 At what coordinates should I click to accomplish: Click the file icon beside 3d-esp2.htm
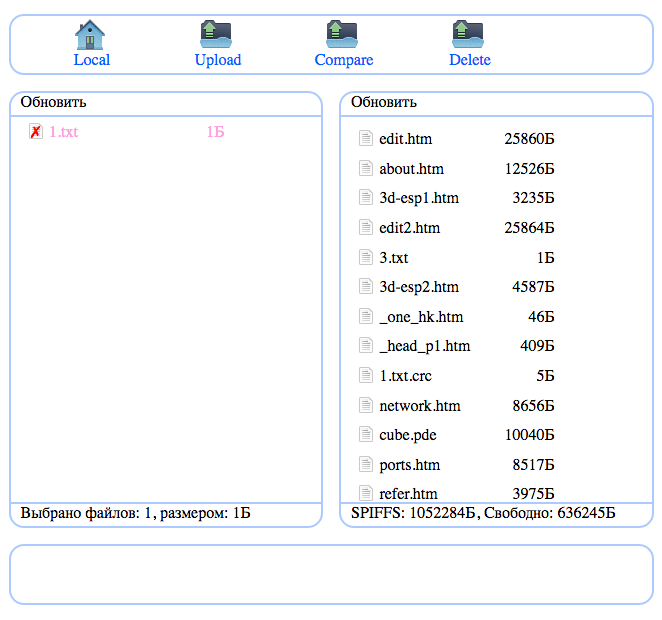click(366, 286)
